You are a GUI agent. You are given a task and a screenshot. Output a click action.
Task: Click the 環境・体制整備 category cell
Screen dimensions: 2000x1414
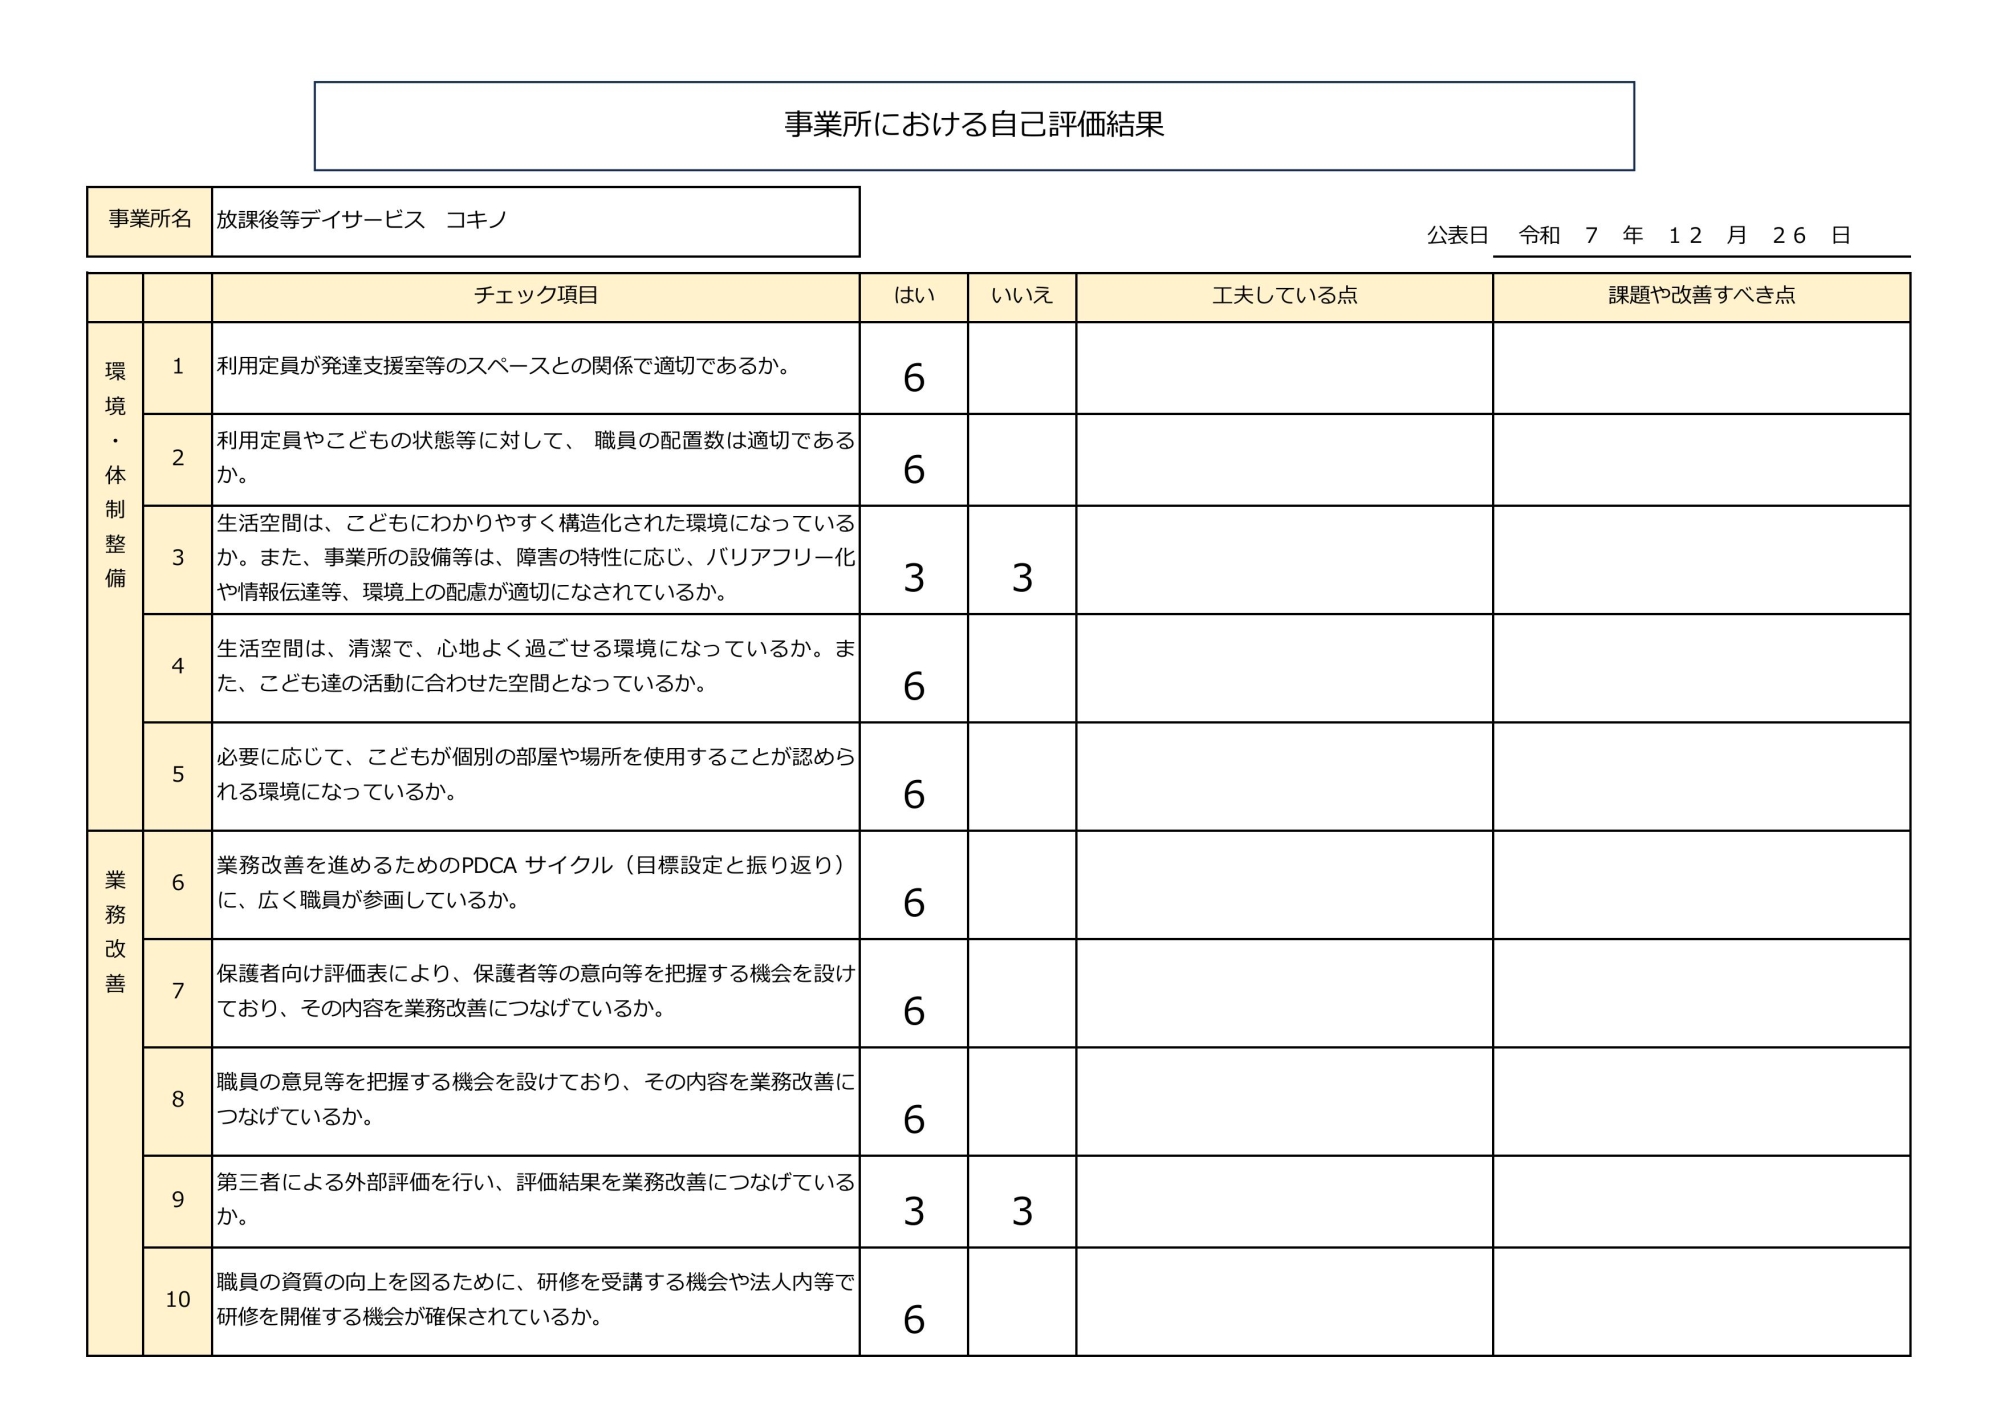(x=115, y=475)
